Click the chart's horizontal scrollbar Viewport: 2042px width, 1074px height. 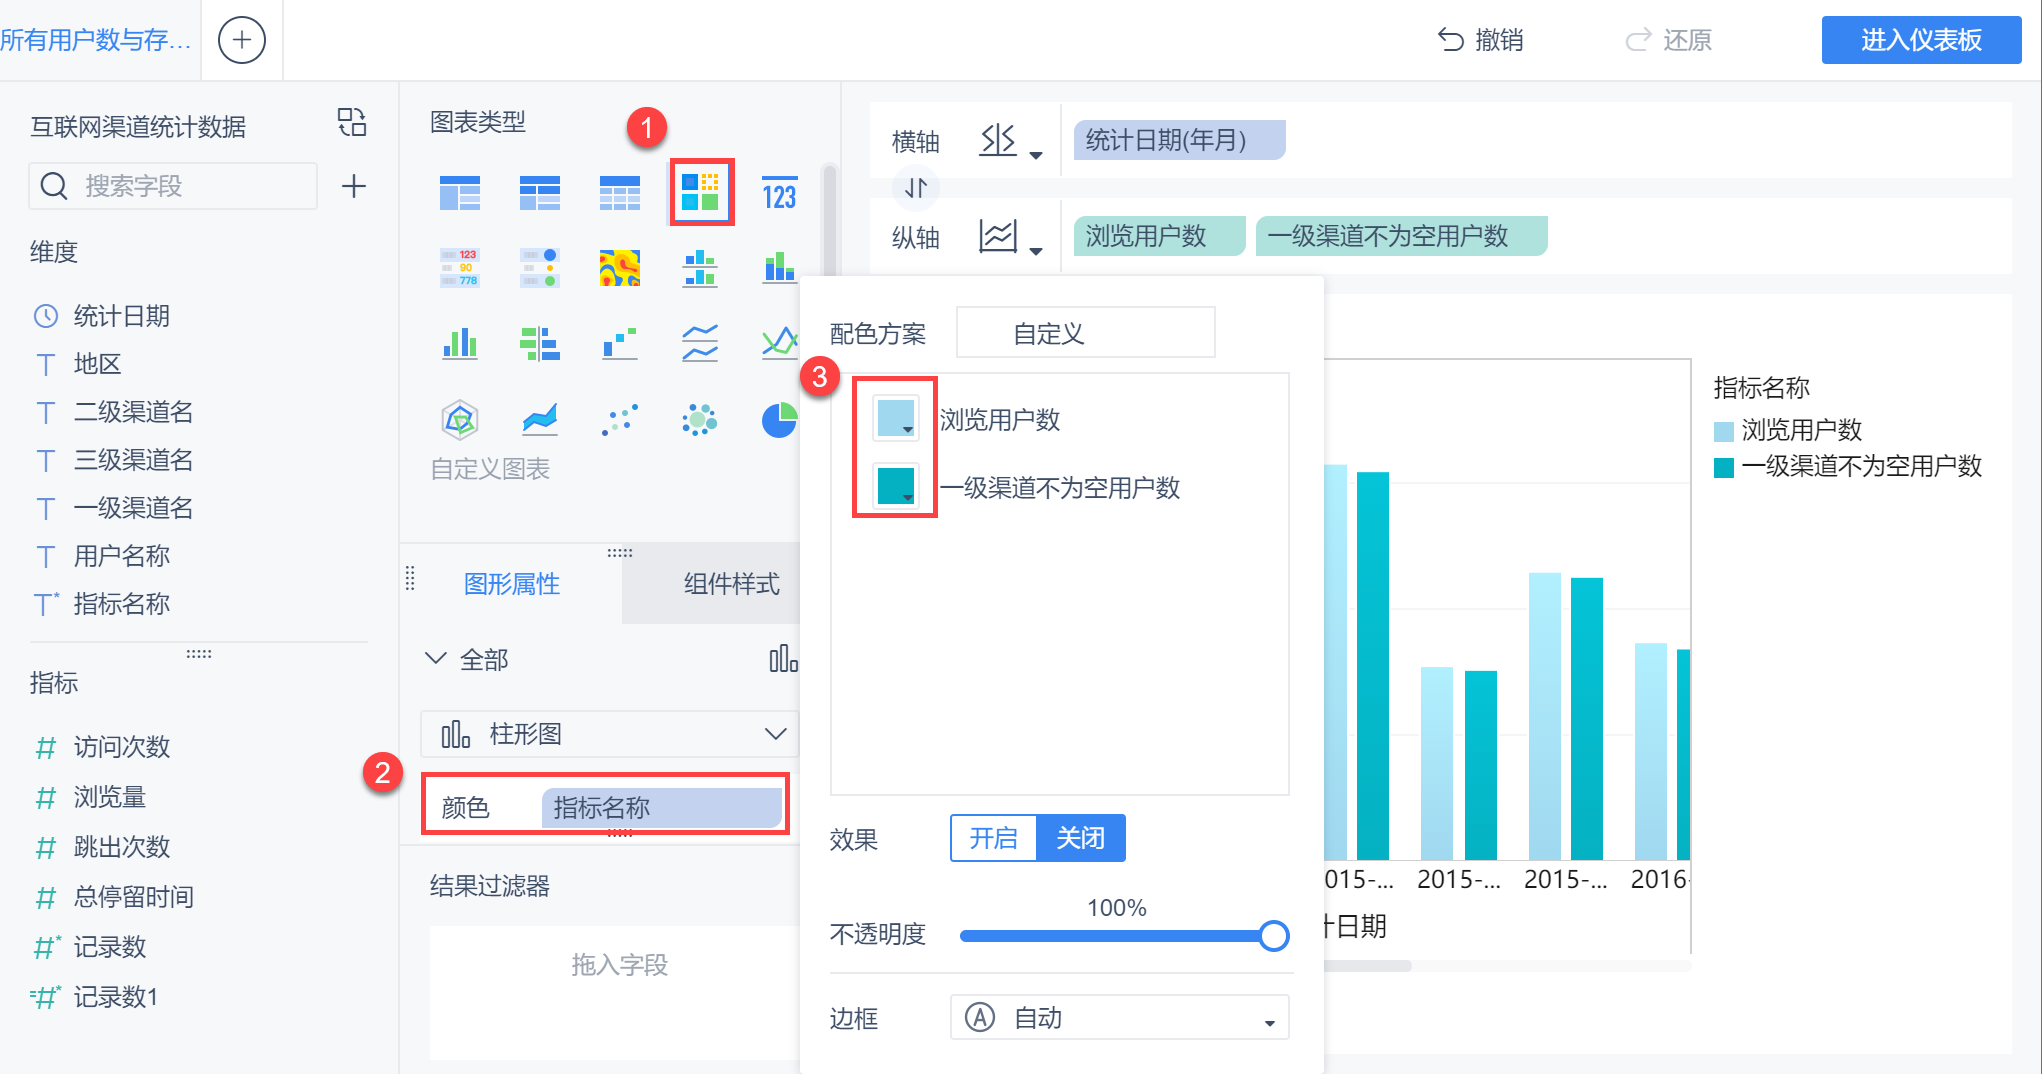(x=1367, y=966)
